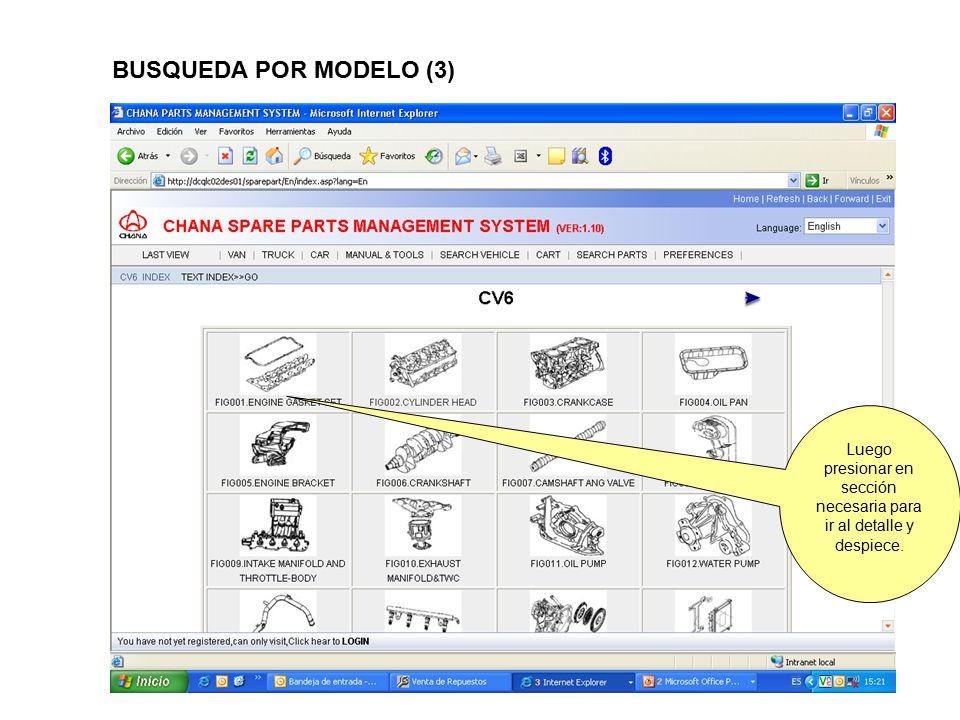Click the TEXT INDEX>>GO link

[219, 277]
